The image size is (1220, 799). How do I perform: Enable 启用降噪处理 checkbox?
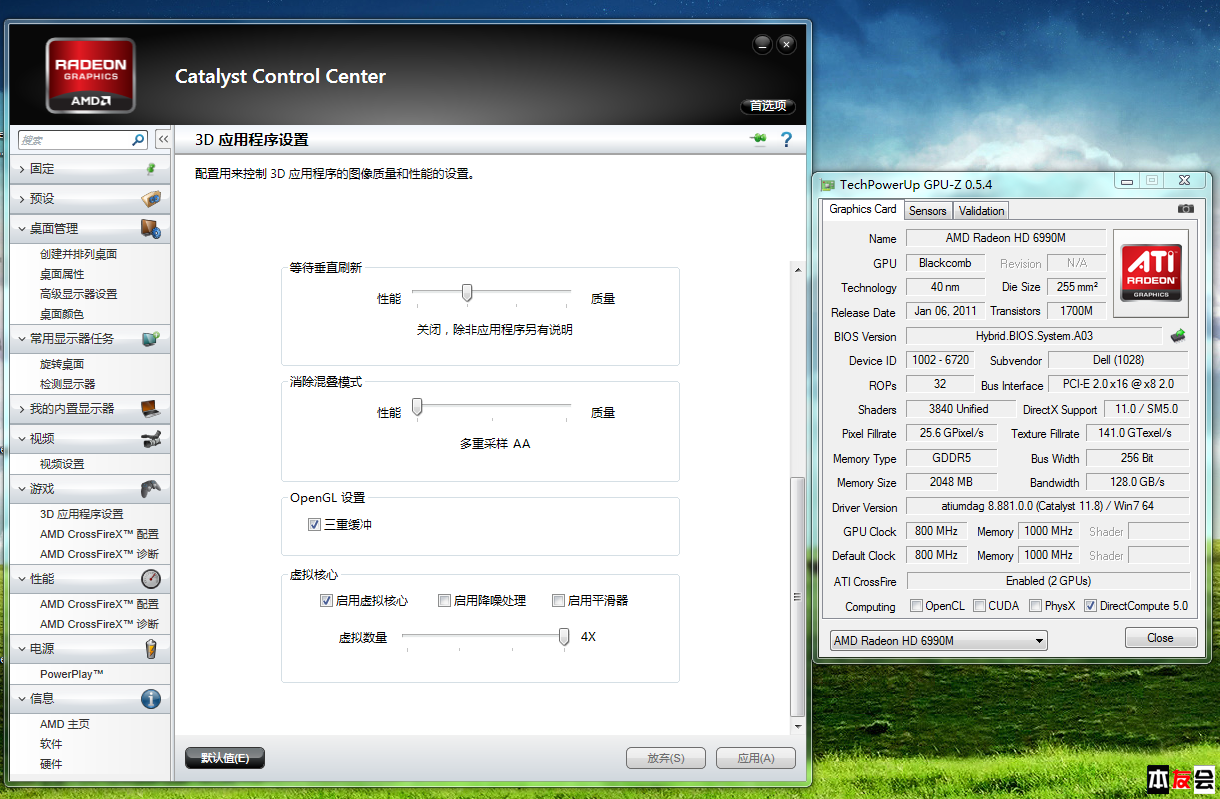point(444,601)
